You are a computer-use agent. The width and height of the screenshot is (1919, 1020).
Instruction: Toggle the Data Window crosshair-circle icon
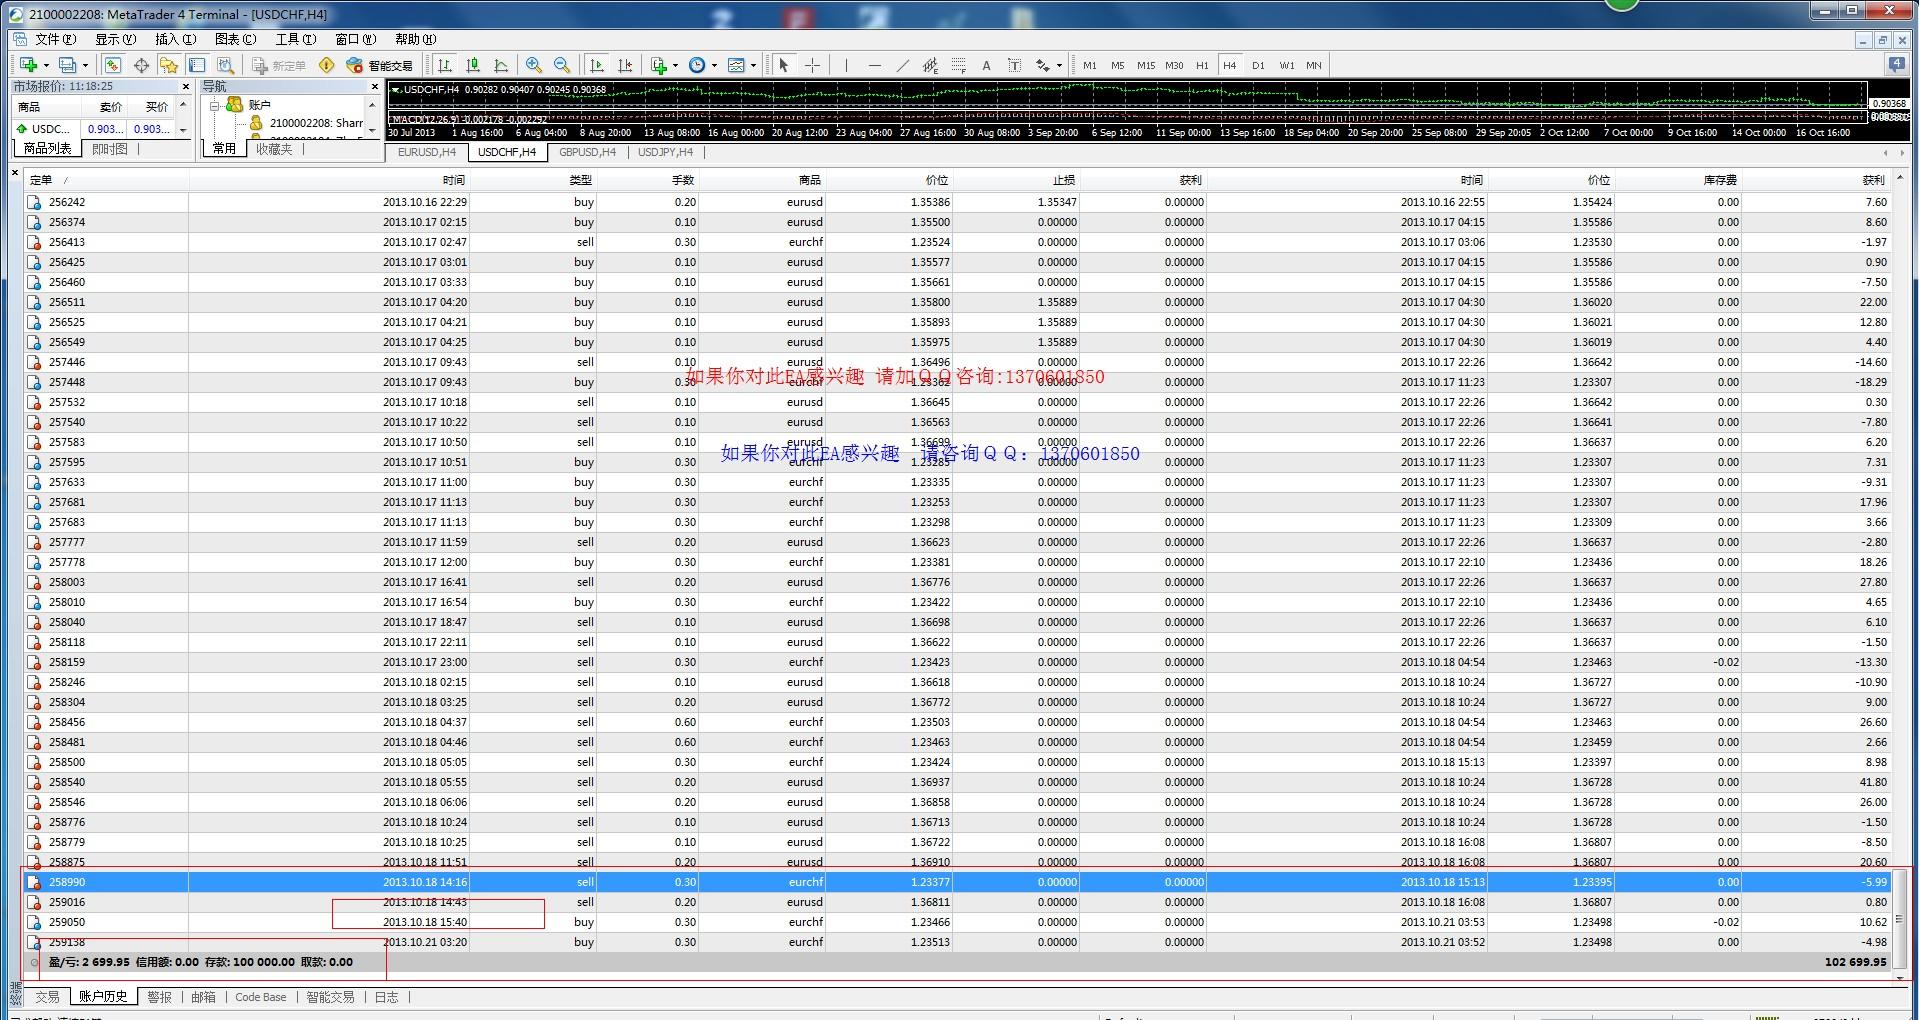click(141, 65)
